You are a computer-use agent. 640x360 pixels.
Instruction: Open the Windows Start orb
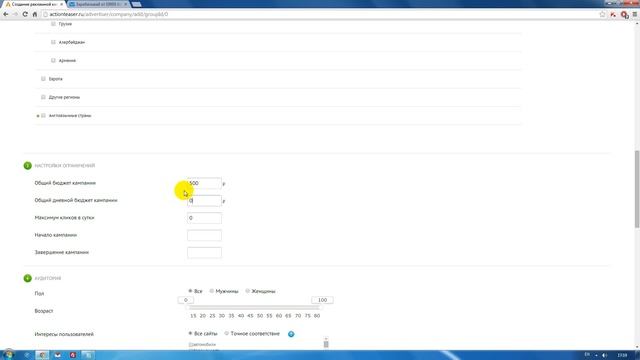click(x=8, y=355)
